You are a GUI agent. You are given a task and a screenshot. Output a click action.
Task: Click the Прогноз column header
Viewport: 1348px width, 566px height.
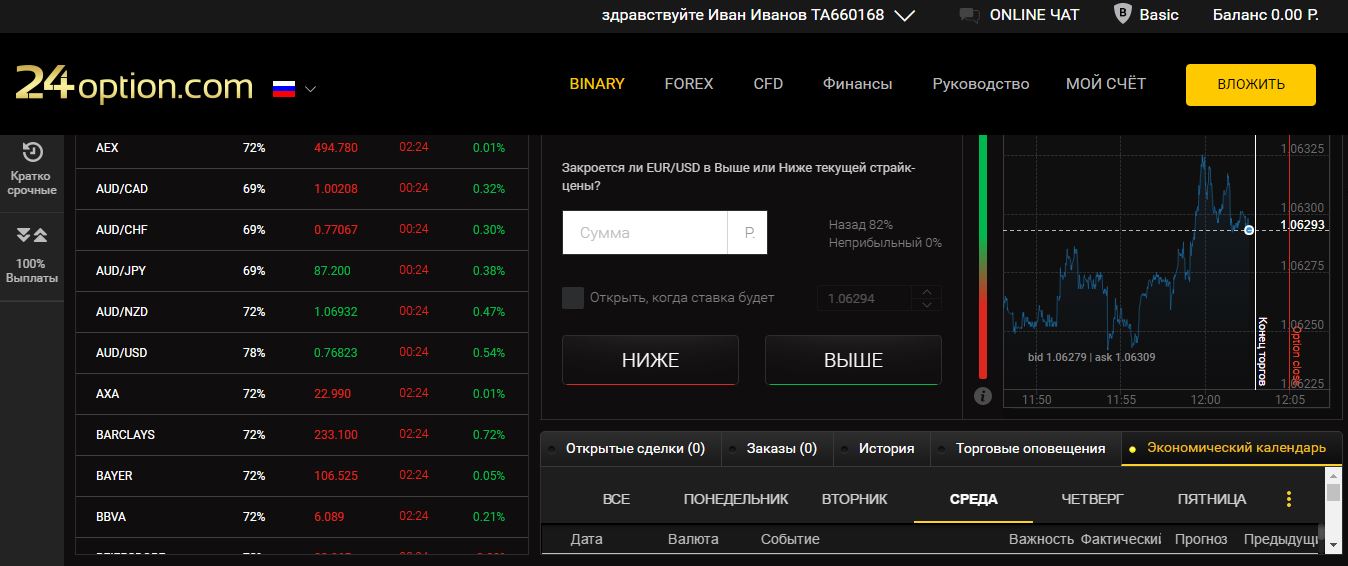click(x=1201, y=539)
